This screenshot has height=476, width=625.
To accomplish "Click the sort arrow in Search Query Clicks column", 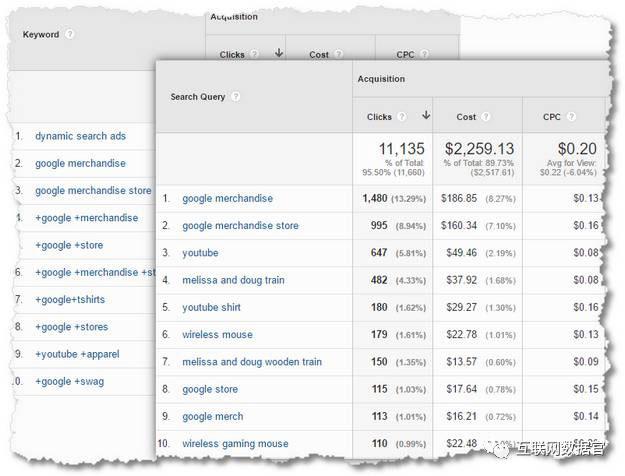I will coord(424,117).
